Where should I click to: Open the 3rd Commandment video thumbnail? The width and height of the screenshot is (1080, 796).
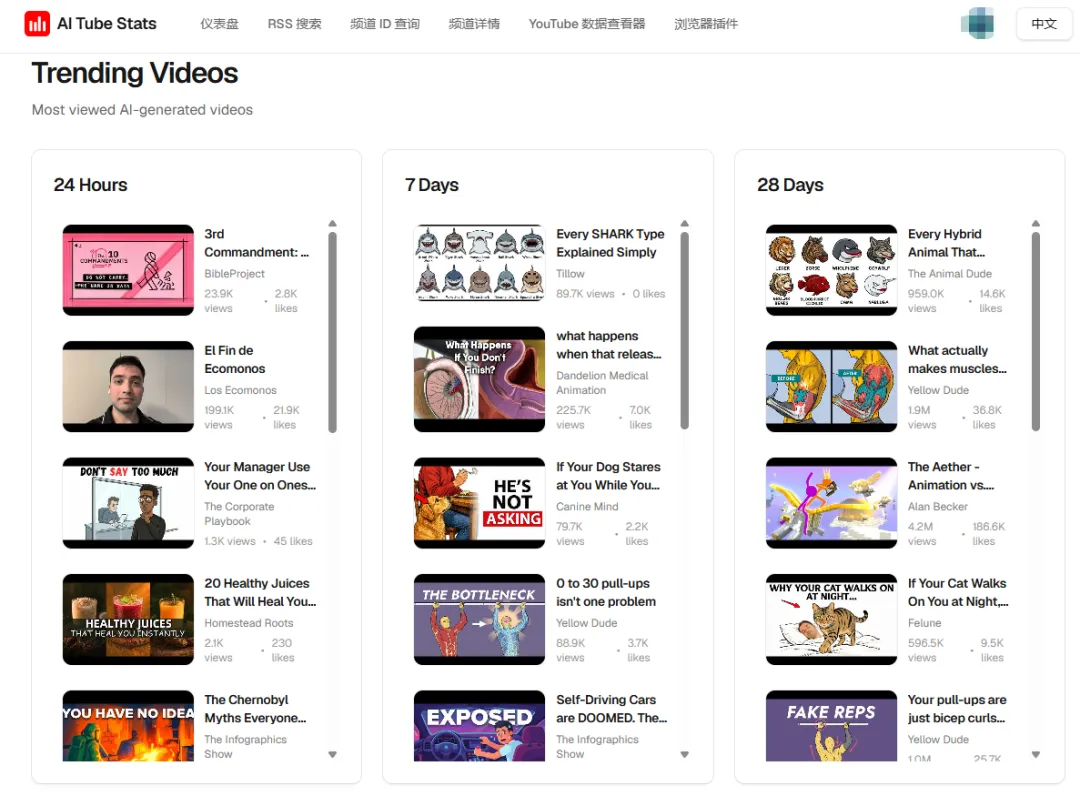[x=128, y=270]
